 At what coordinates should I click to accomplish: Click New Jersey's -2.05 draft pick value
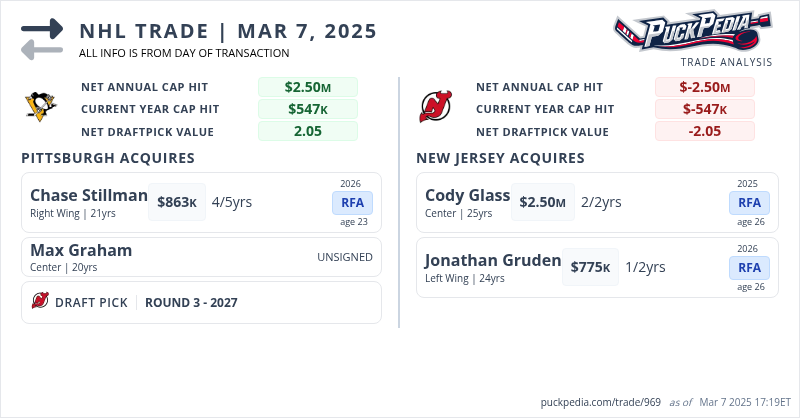click(x=704, y=131)
